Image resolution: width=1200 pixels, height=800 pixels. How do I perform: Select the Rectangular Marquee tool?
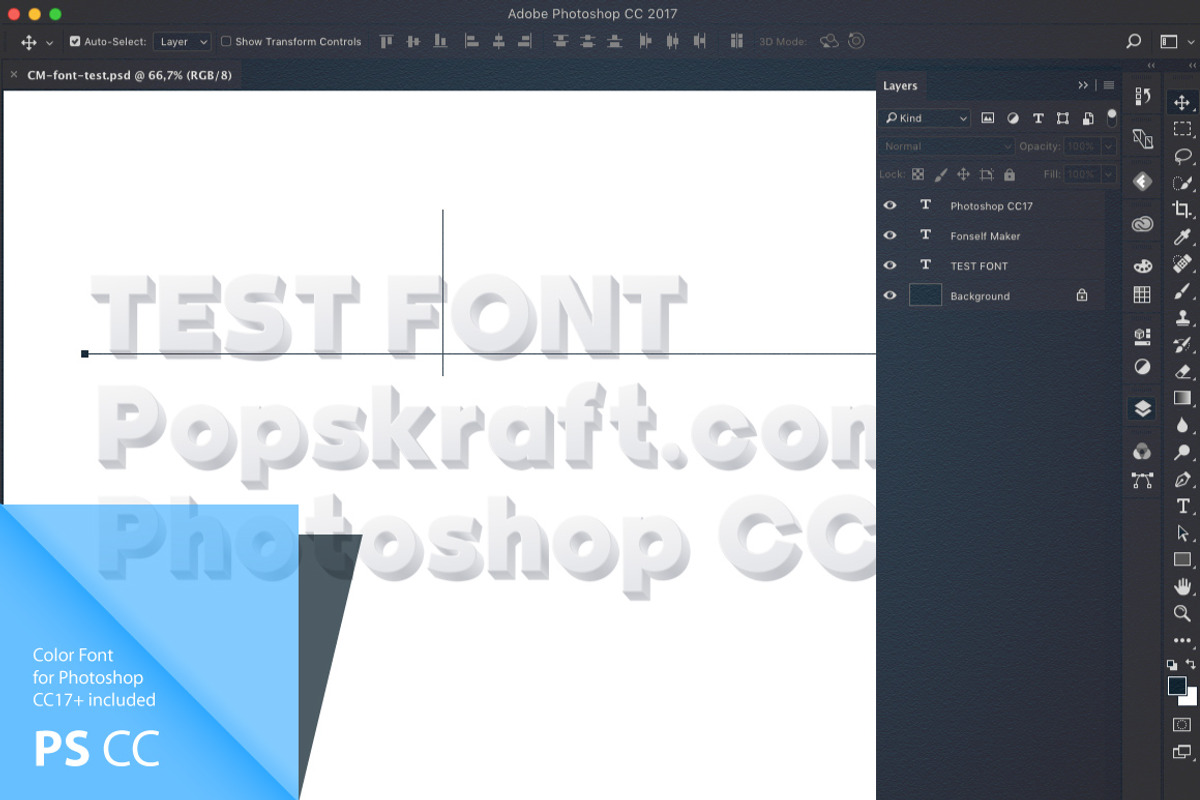pos(1182,129)
